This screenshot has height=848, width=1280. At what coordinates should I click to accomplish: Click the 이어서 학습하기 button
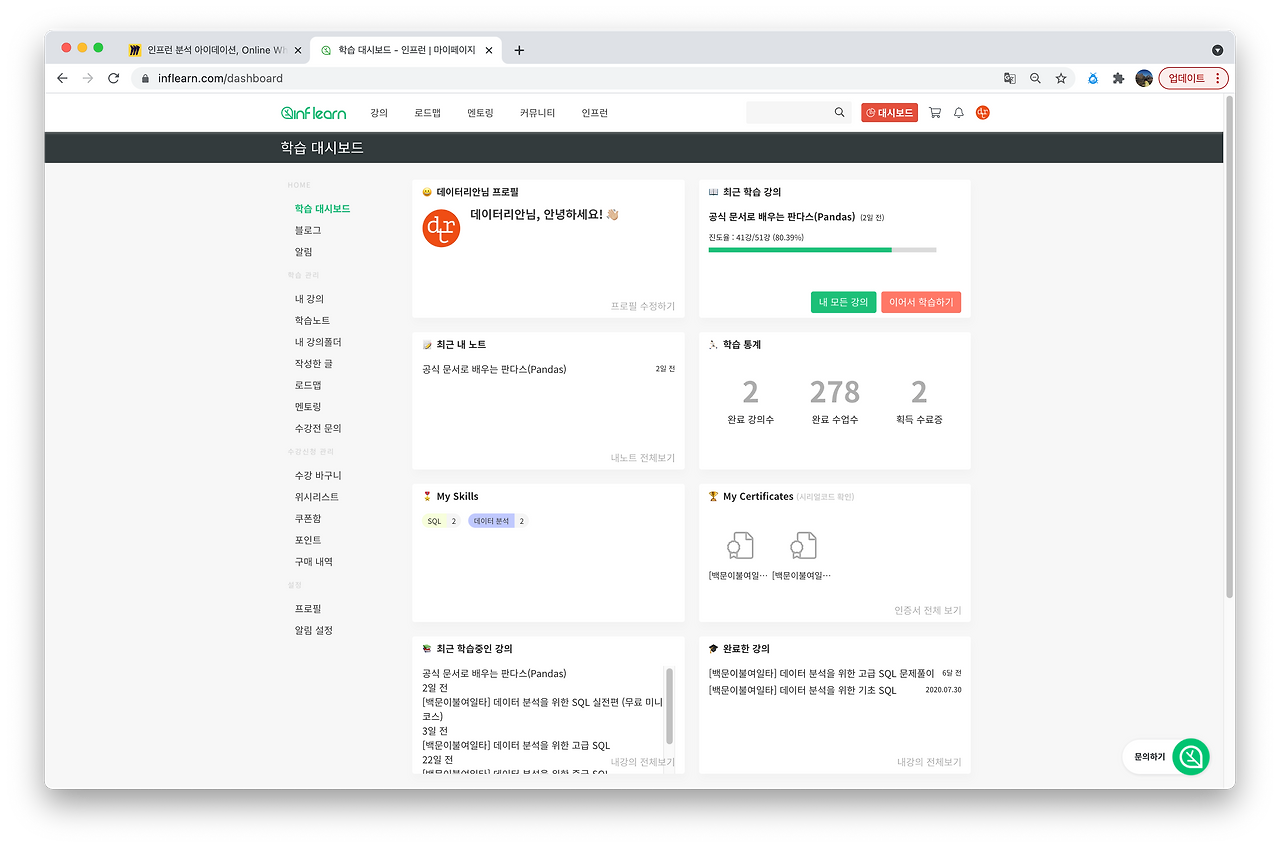pos(921,302)
